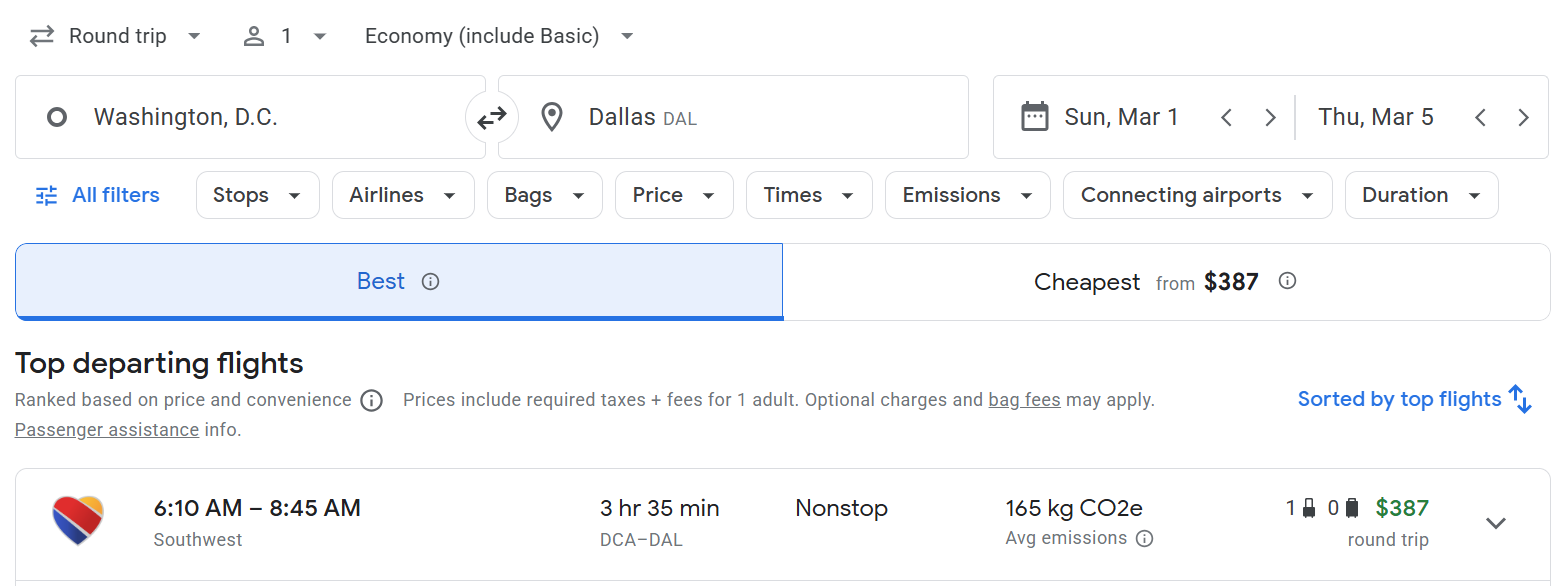The width and height of the screenshot is (1566, 586).
Task: Go to next day for departure date
Action: (x=1270, y=118)
